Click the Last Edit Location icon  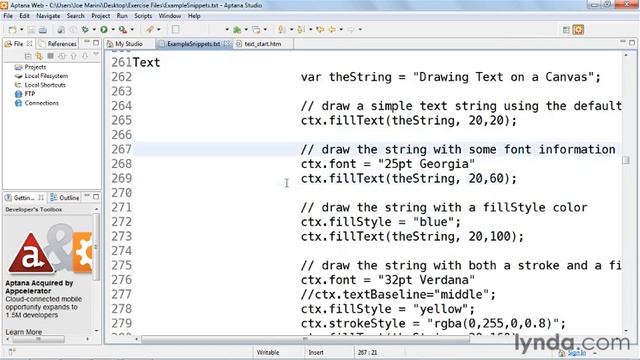pyautogui.click(x=320, y=29)
